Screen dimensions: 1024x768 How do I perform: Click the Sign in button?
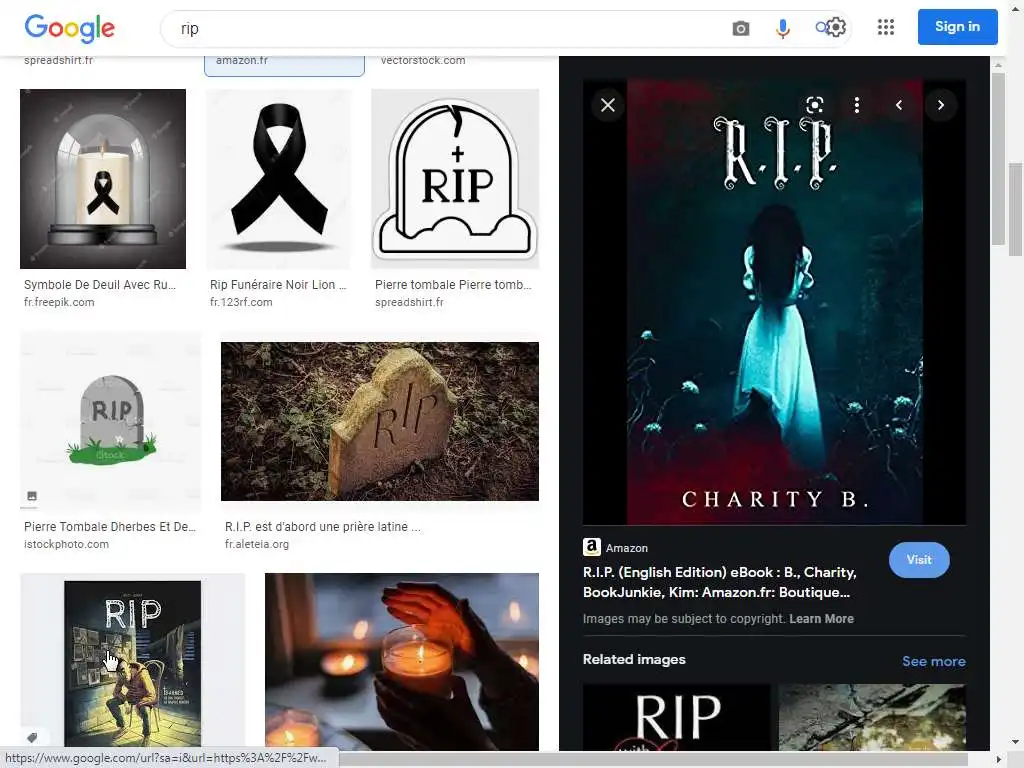click(957, 27)
